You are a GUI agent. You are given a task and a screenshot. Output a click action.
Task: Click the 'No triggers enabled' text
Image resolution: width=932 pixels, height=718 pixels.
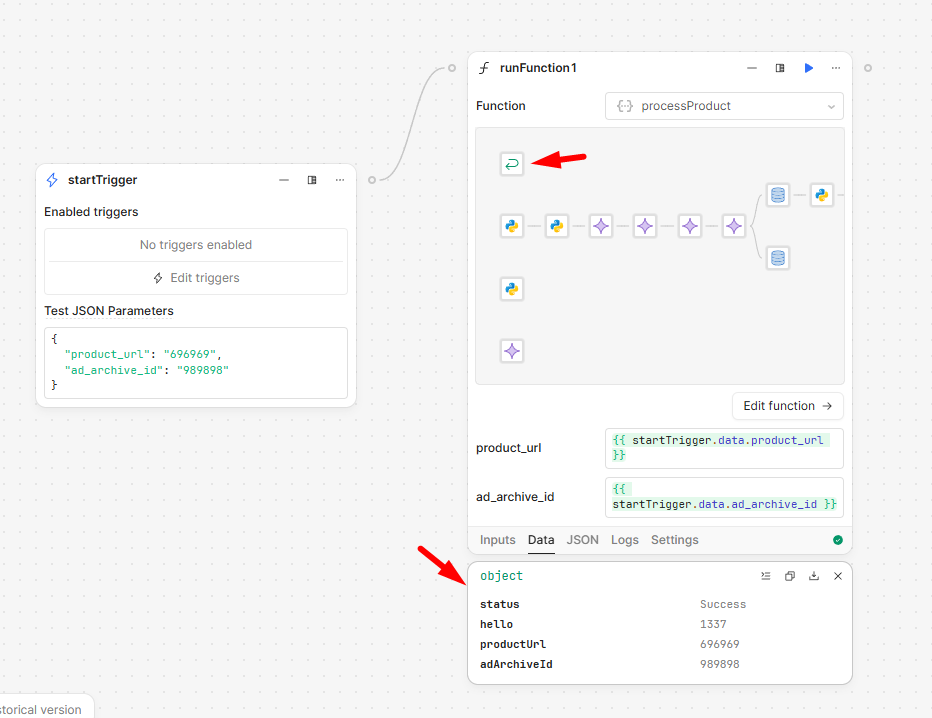(x=196, y=245)
